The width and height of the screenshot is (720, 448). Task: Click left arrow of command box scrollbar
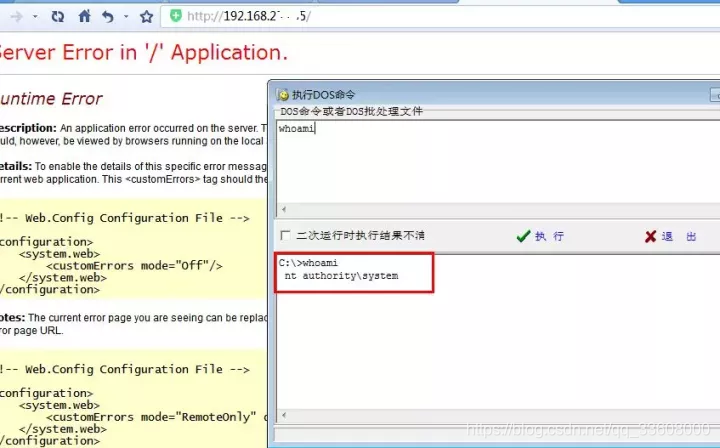click(284, 210)
